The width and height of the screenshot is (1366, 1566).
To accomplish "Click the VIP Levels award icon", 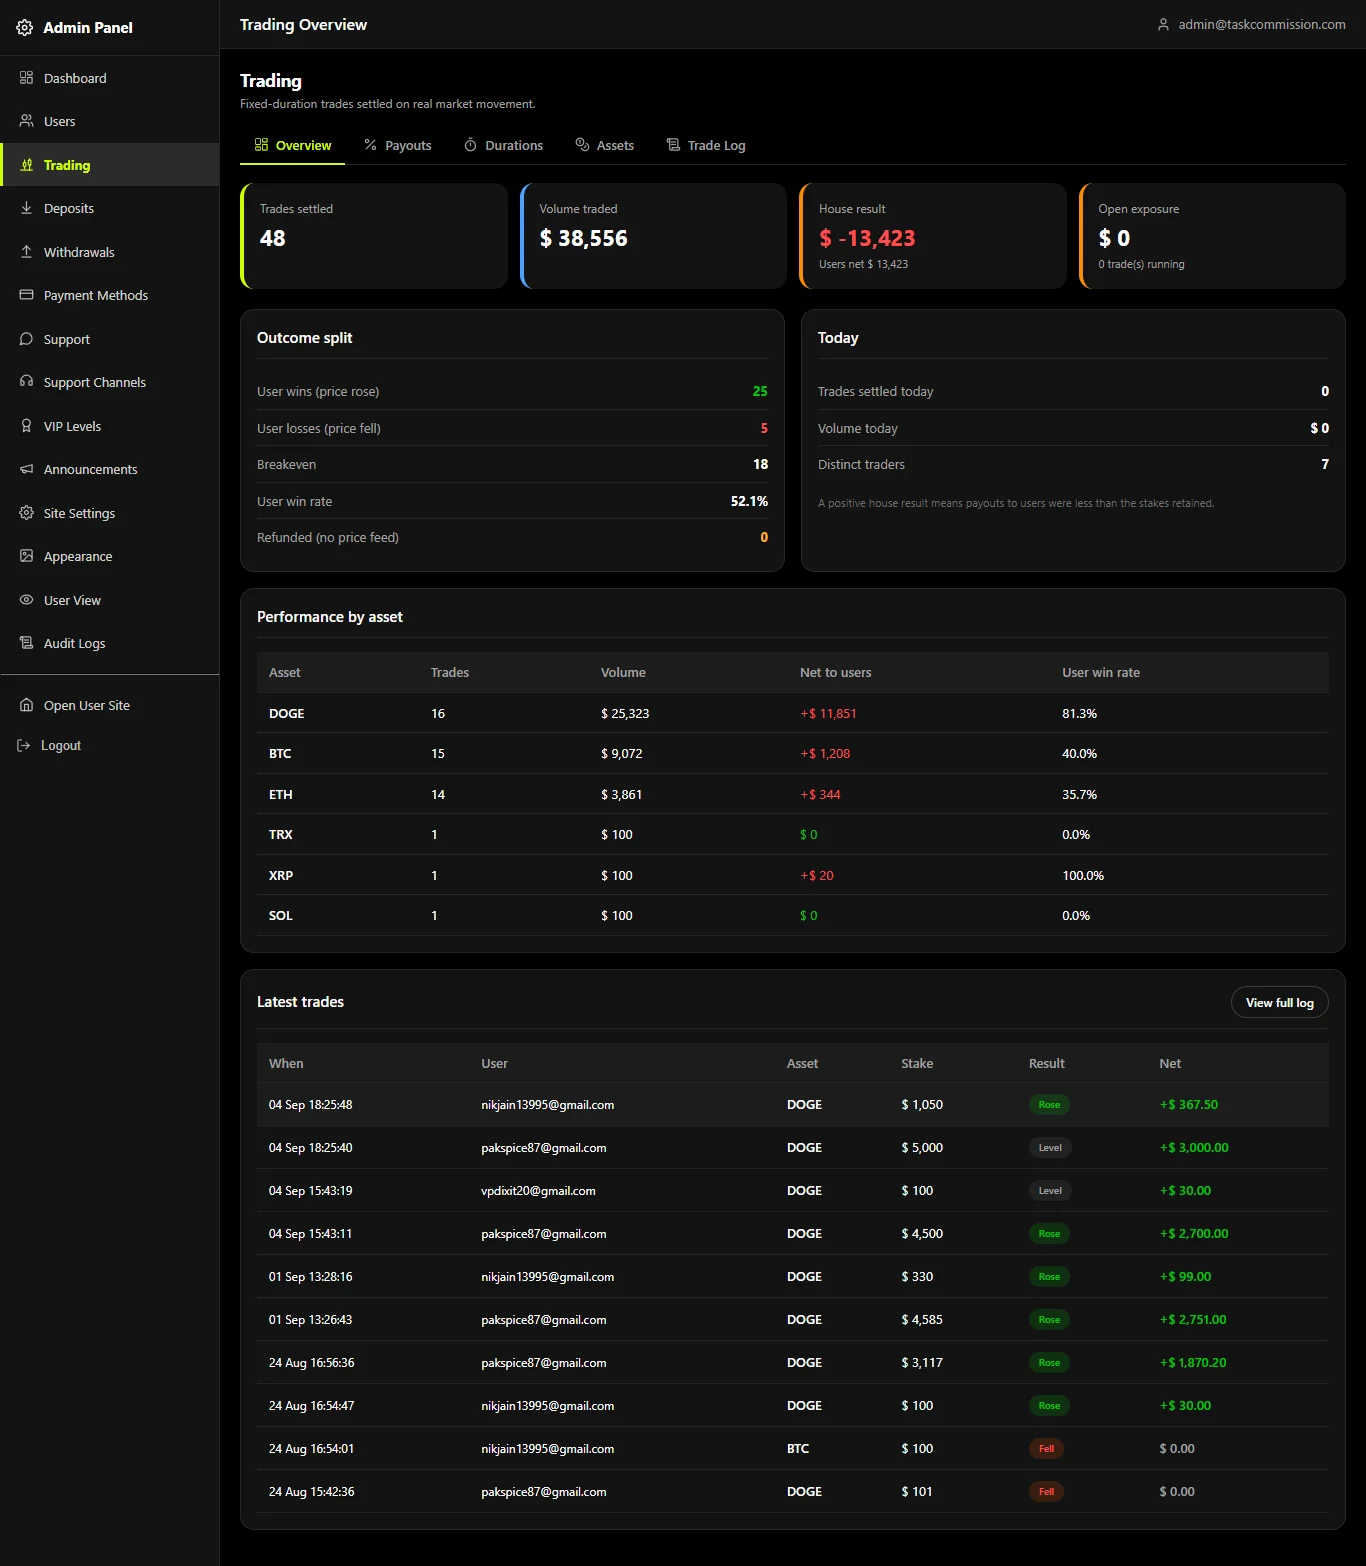I will pyautogui.click(x=27, y=426).
